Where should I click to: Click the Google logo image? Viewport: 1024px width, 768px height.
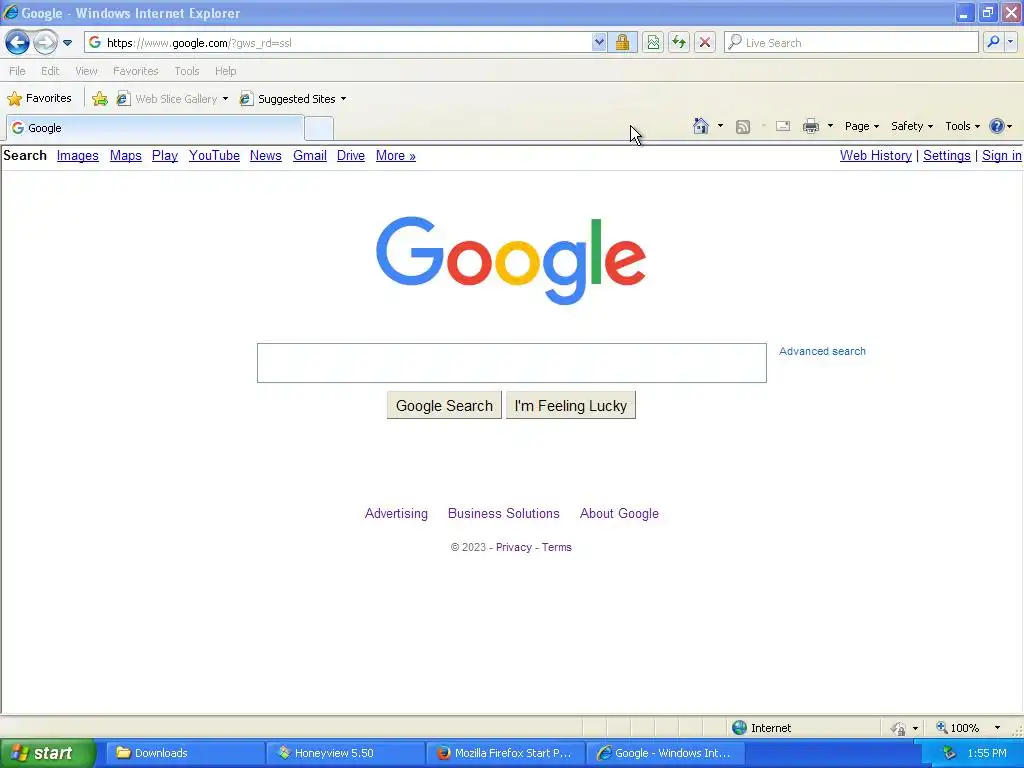(x=511, y=261)
